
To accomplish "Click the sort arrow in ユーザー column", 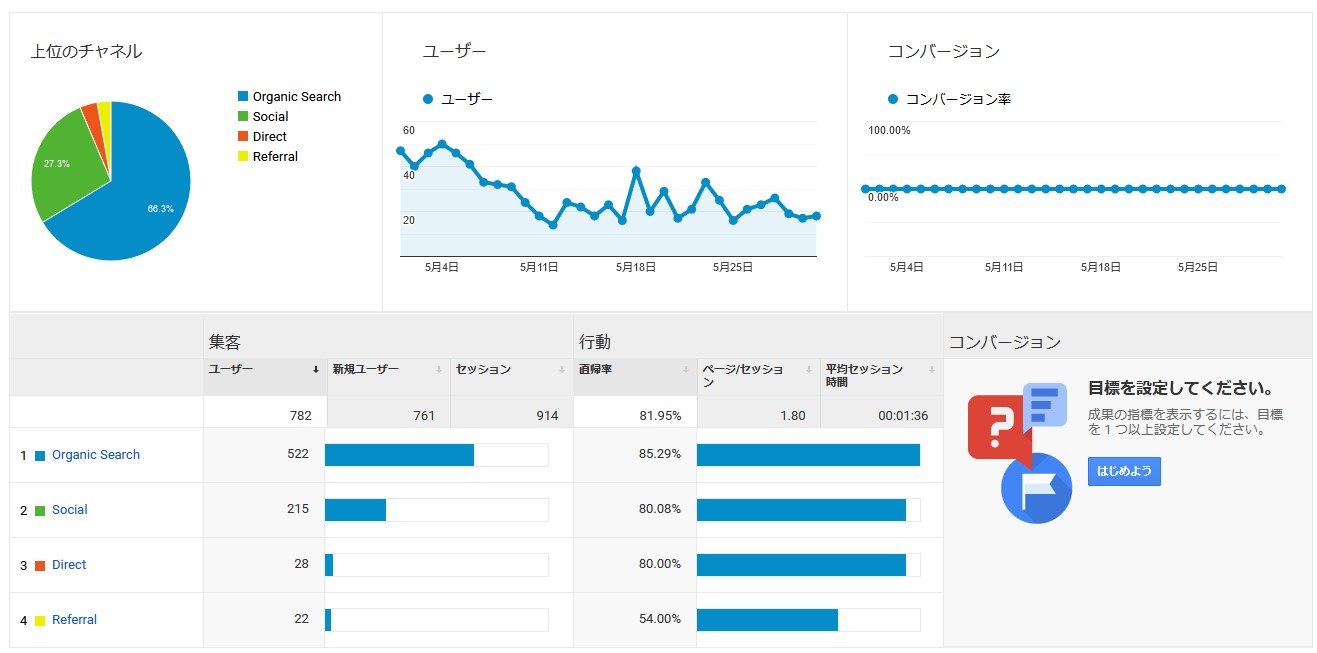I will [316, 370].
